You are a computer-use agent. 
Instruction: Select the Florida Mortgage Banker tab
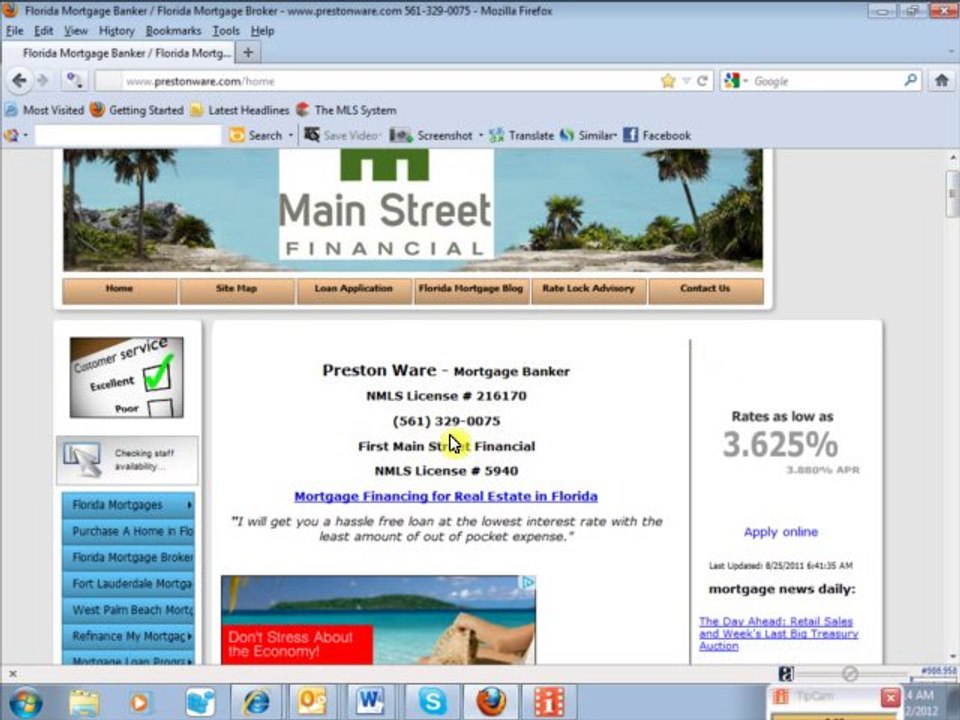118,53
